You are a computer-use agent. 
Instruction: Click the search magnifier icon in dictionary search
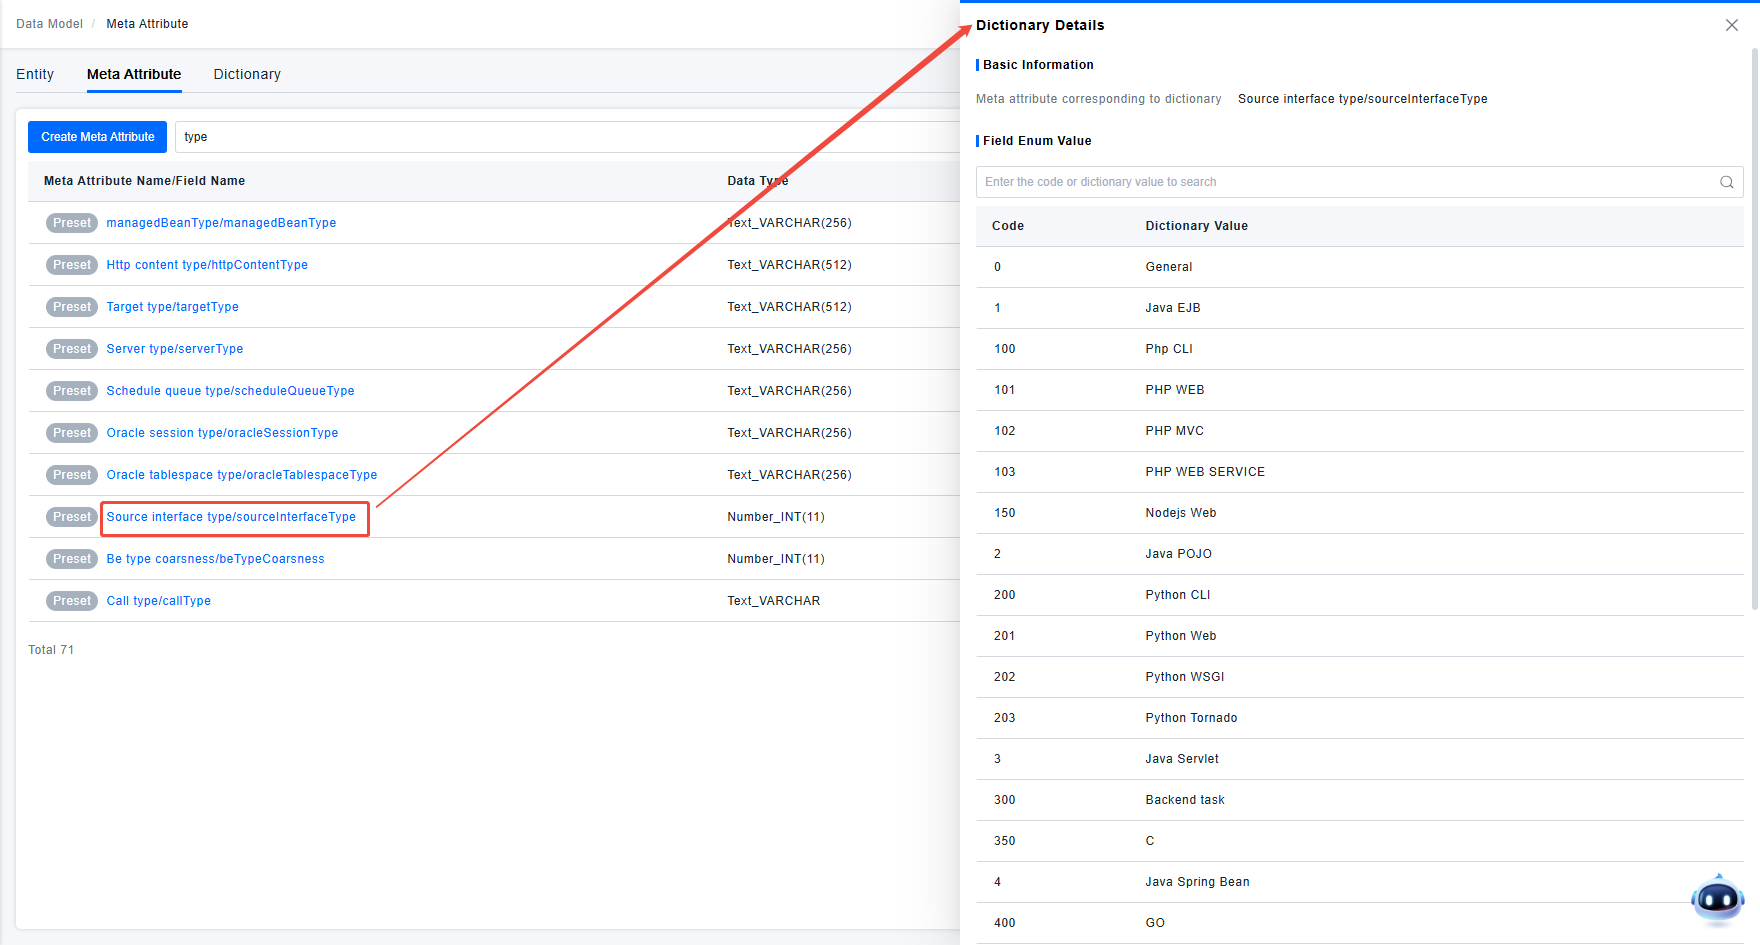pyautogui.click(x=1726, y=182)
